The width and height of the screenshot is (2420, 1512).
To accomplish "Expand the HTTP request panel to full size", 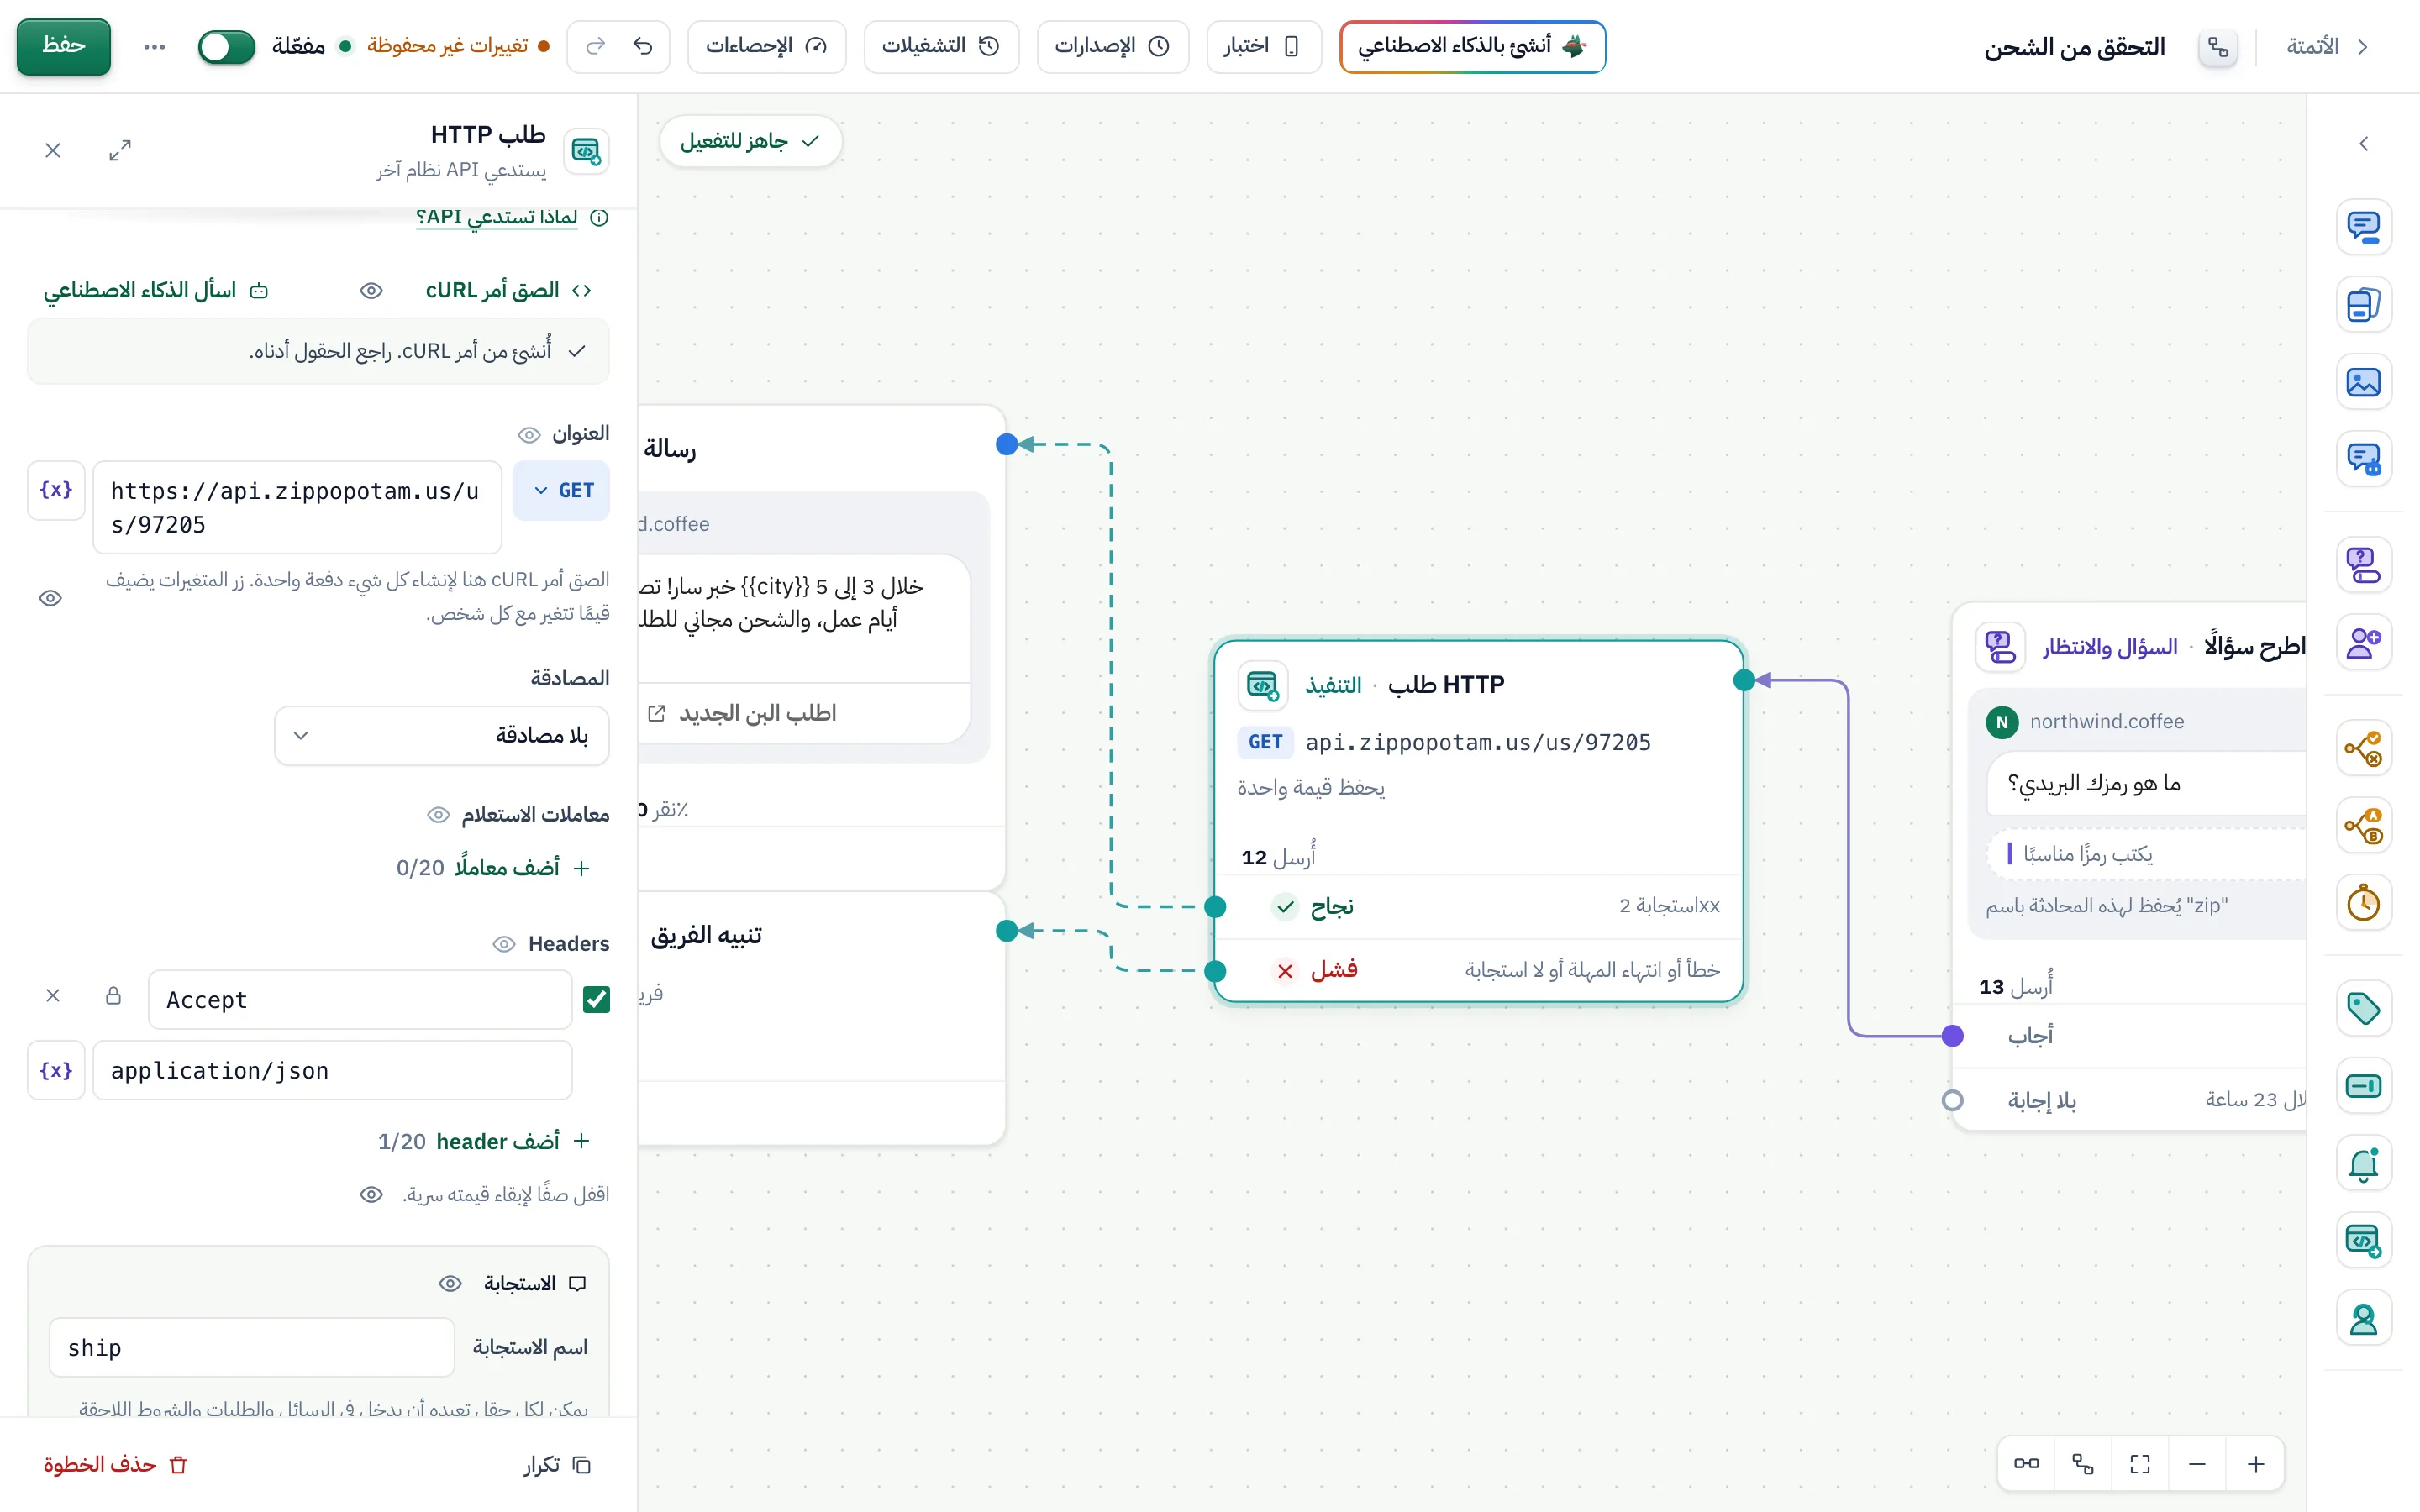I will [120, 150].
